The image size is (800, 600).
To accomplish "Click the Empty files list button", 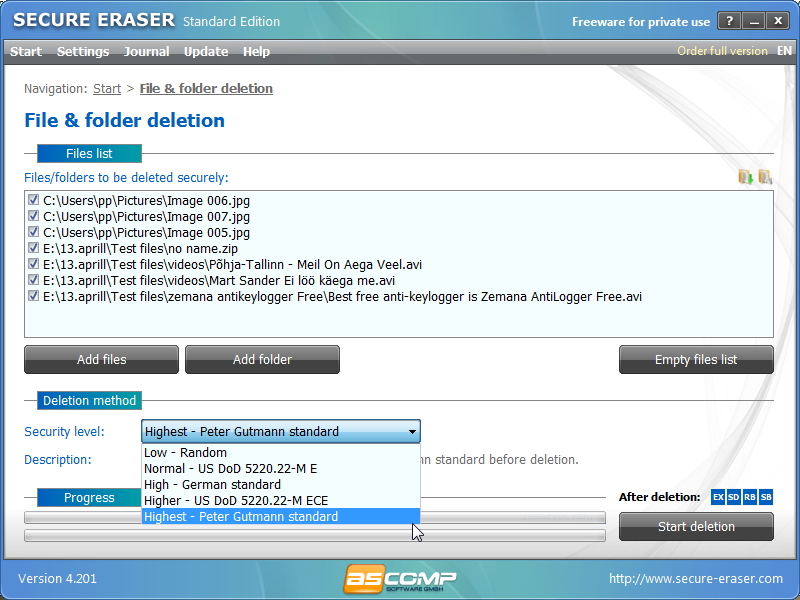I will 696,360.
